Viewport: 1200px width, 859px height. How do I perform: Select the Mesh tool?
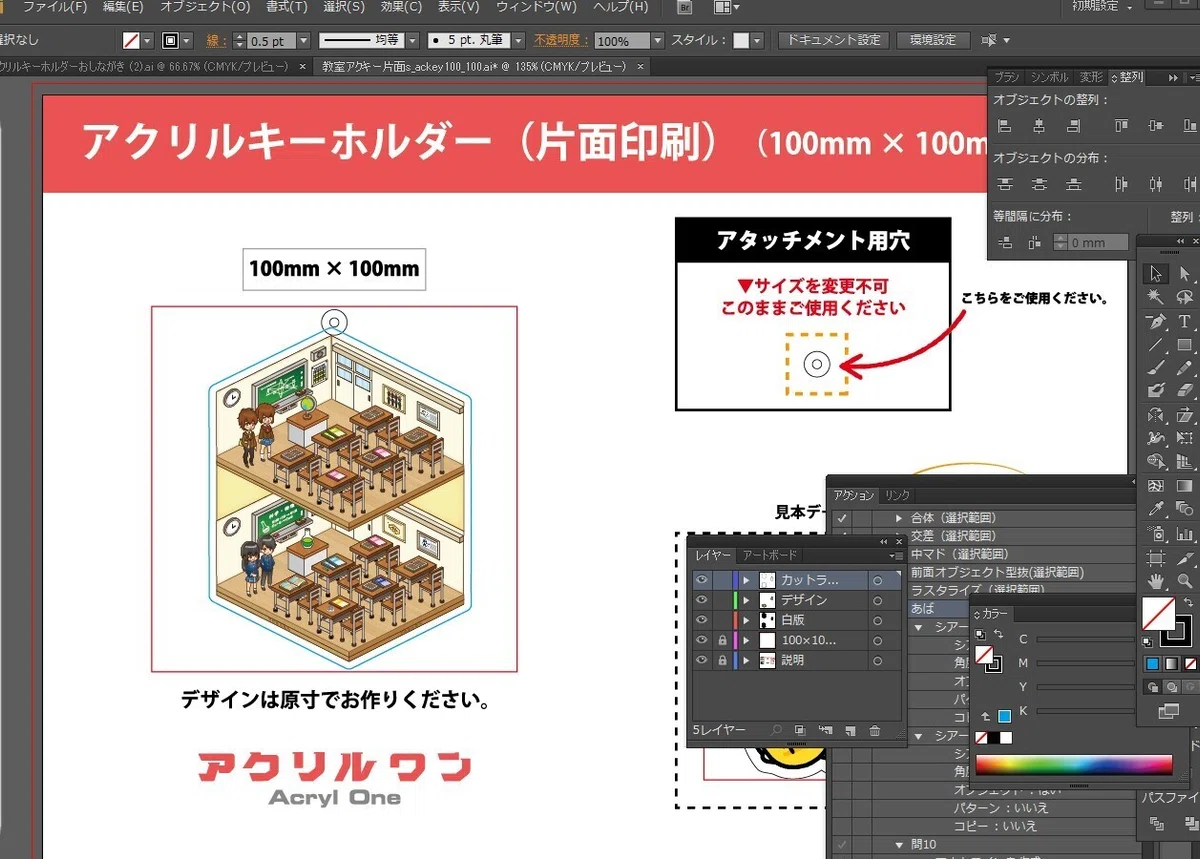(1156, 486)
